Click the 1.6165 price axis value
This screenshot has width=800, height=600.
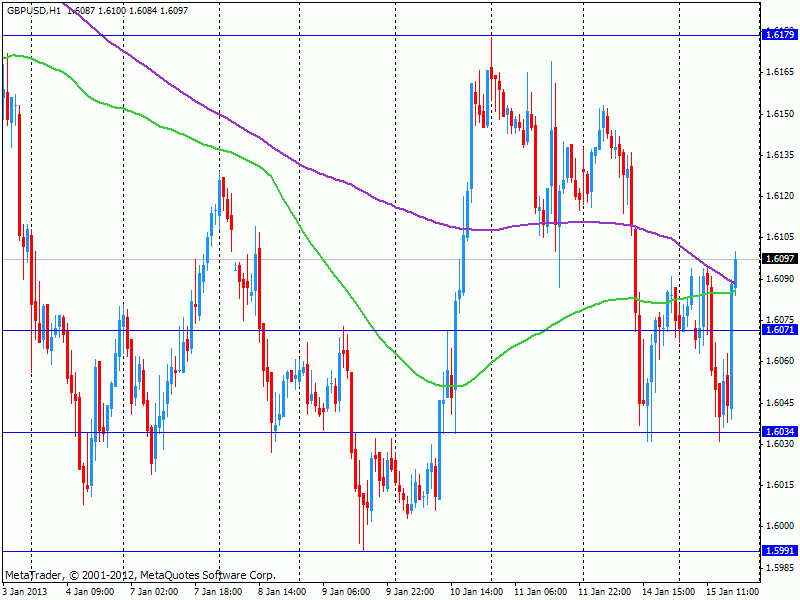[779, 72]
